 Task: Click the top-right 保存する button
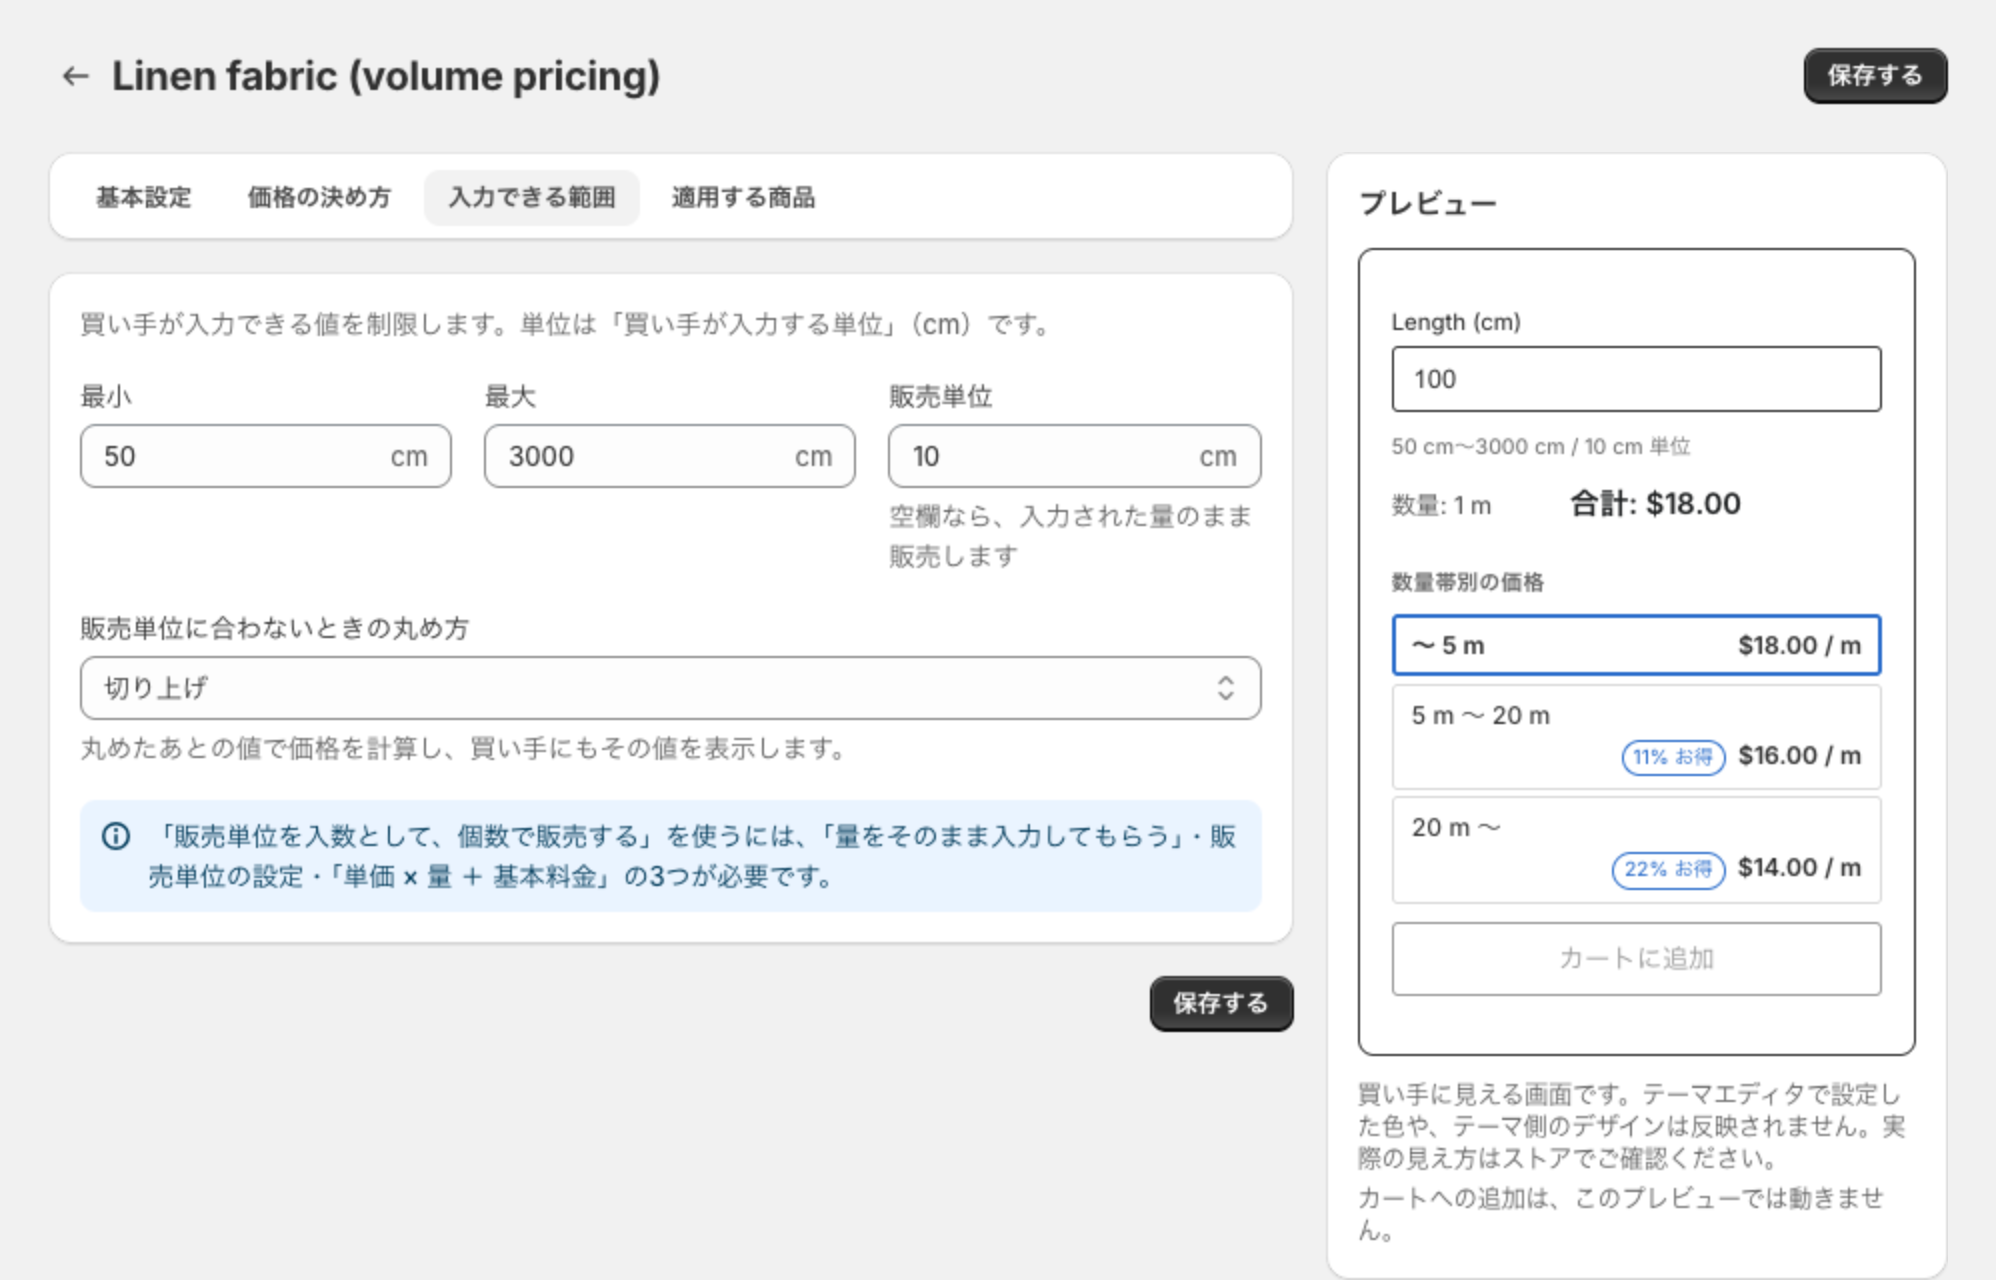coord(1875,76)
